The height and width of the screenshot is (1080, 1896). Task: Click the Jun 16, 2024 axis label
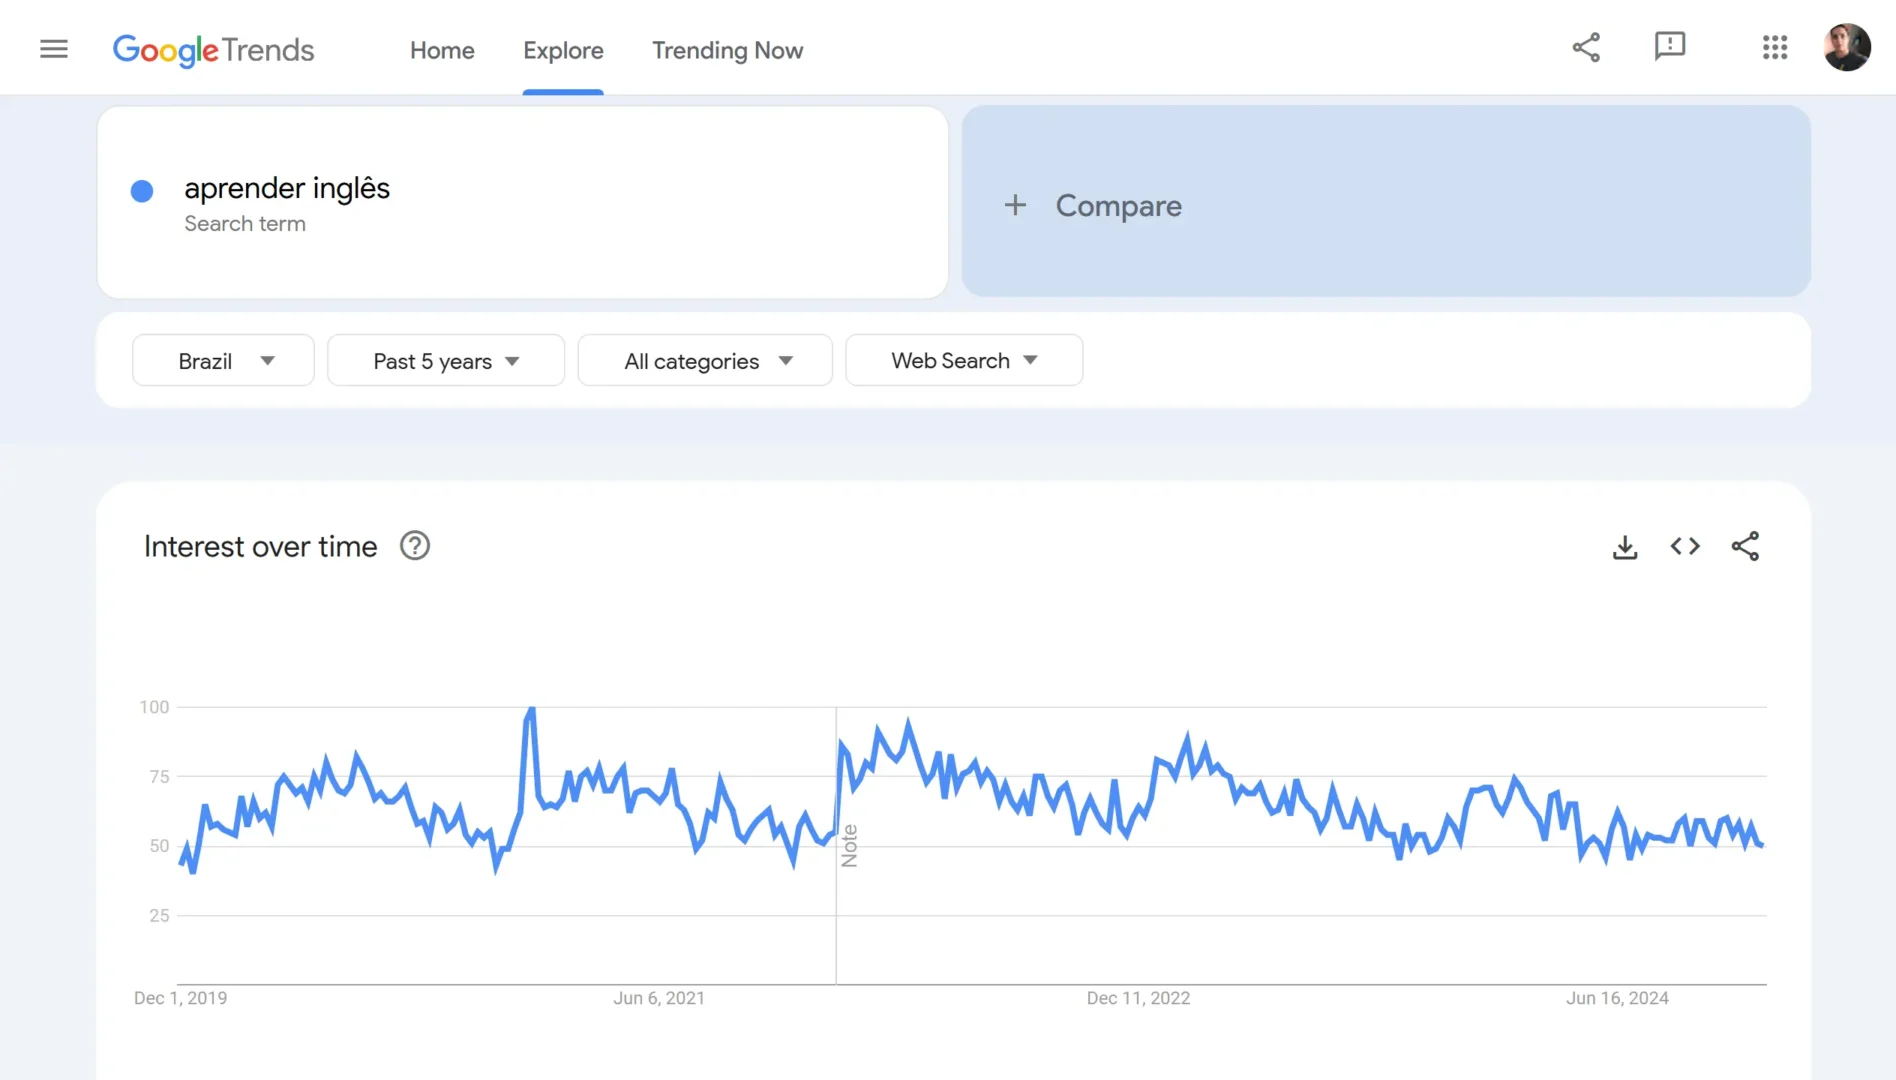pos(1617,998)
